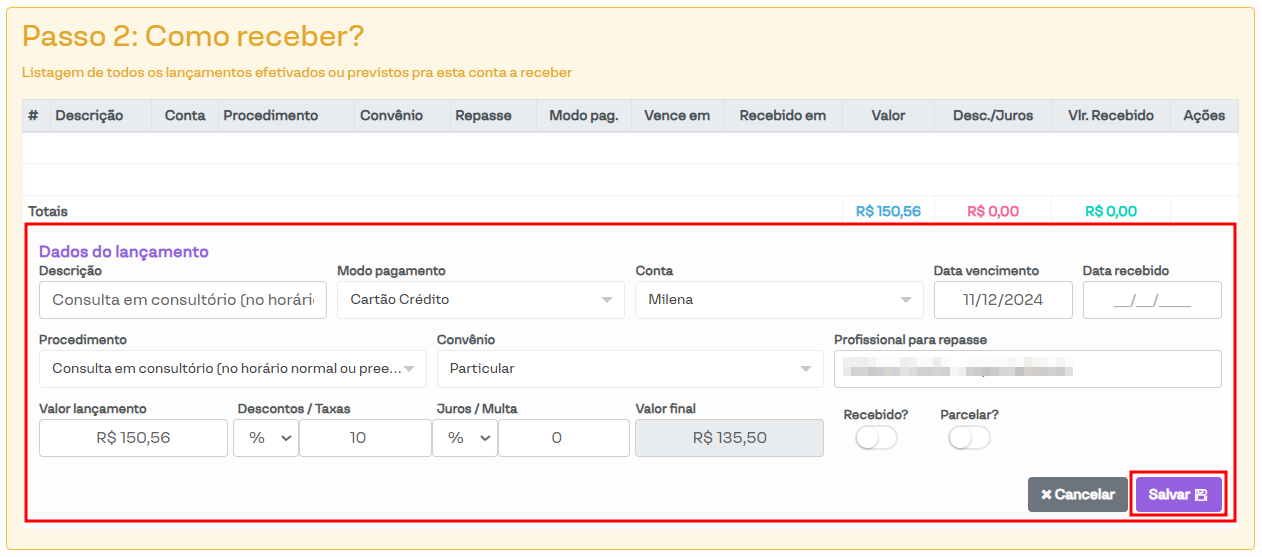
Task: Toggle the Recebido? switch
Action: coord(876,438)
